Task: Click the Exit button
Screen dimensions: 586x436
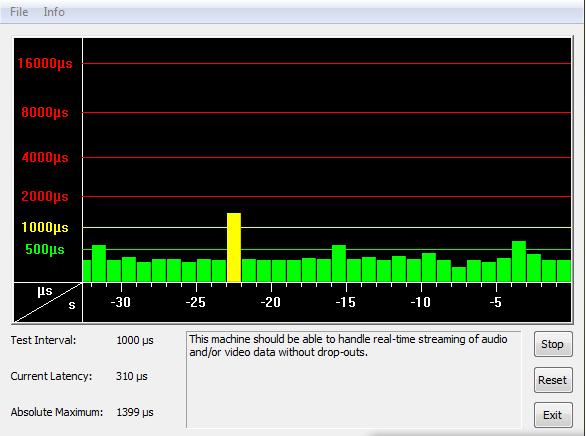Action: point(553,415)
